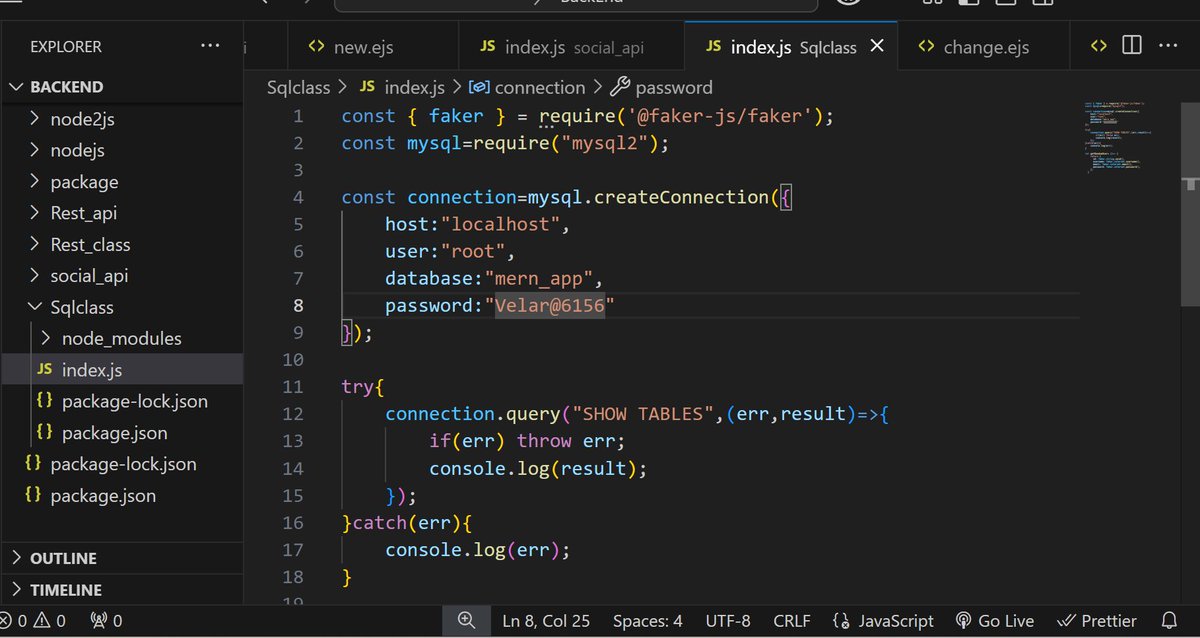Click the EXPLORER panel title

click(66, 47)
